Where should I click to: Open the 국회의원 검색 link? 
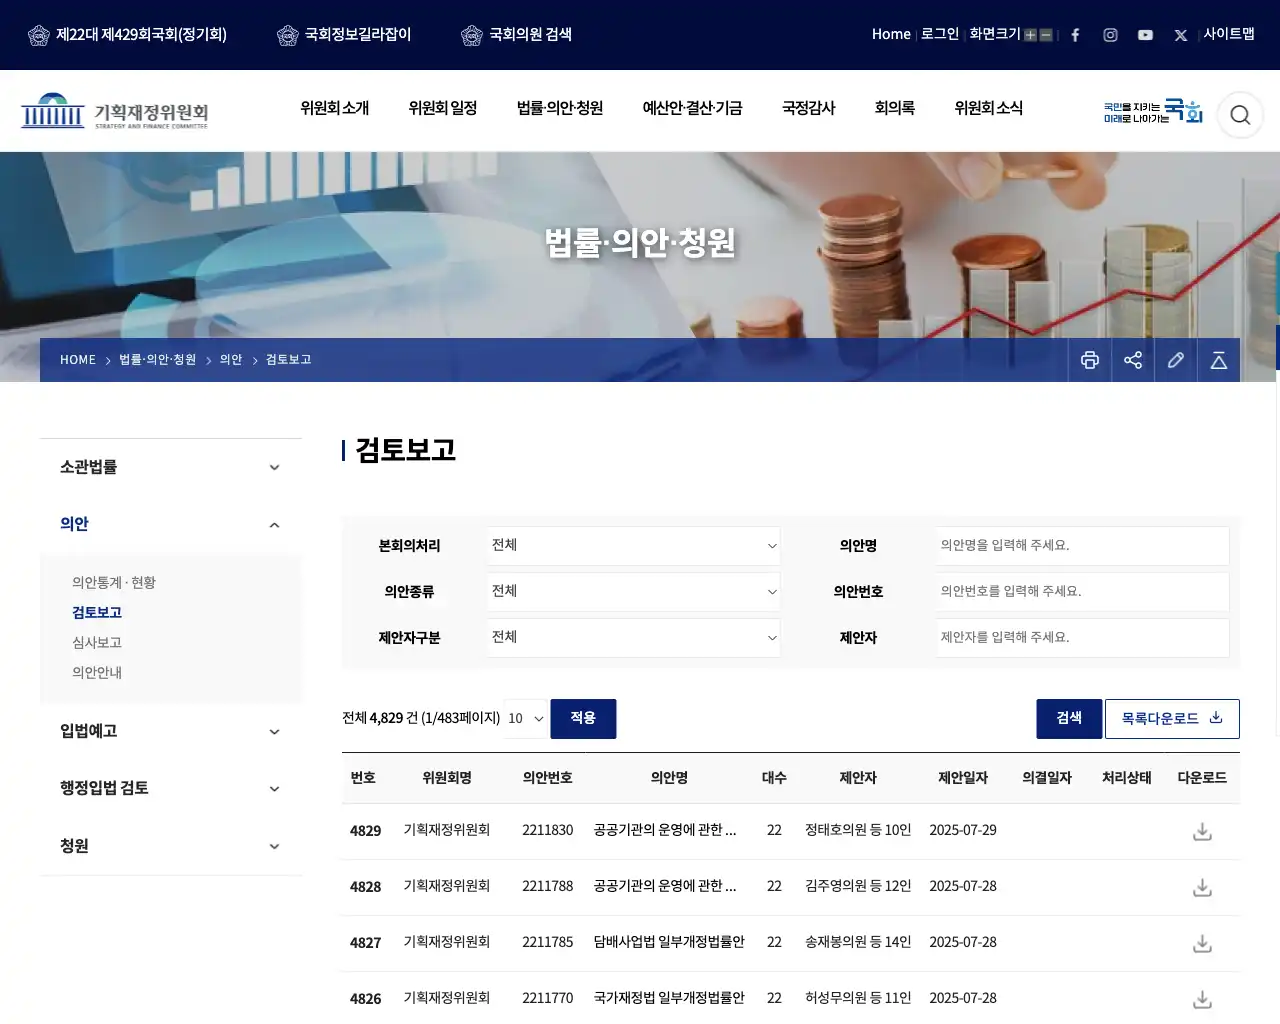[517, 35]
